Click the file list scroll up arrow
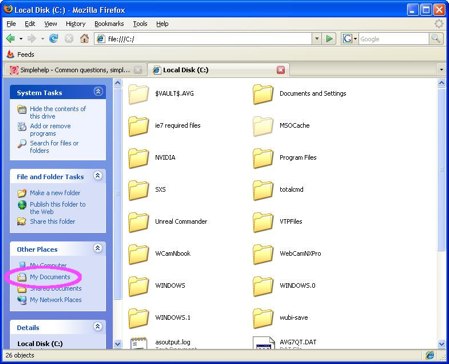 click(441, 83)
